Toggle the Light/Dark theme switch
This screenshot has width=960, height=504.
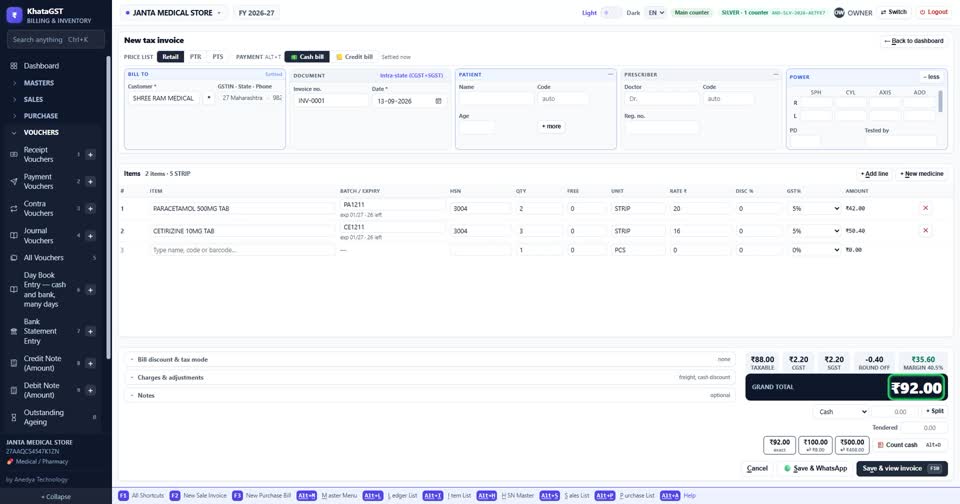(x=611, y=12)
